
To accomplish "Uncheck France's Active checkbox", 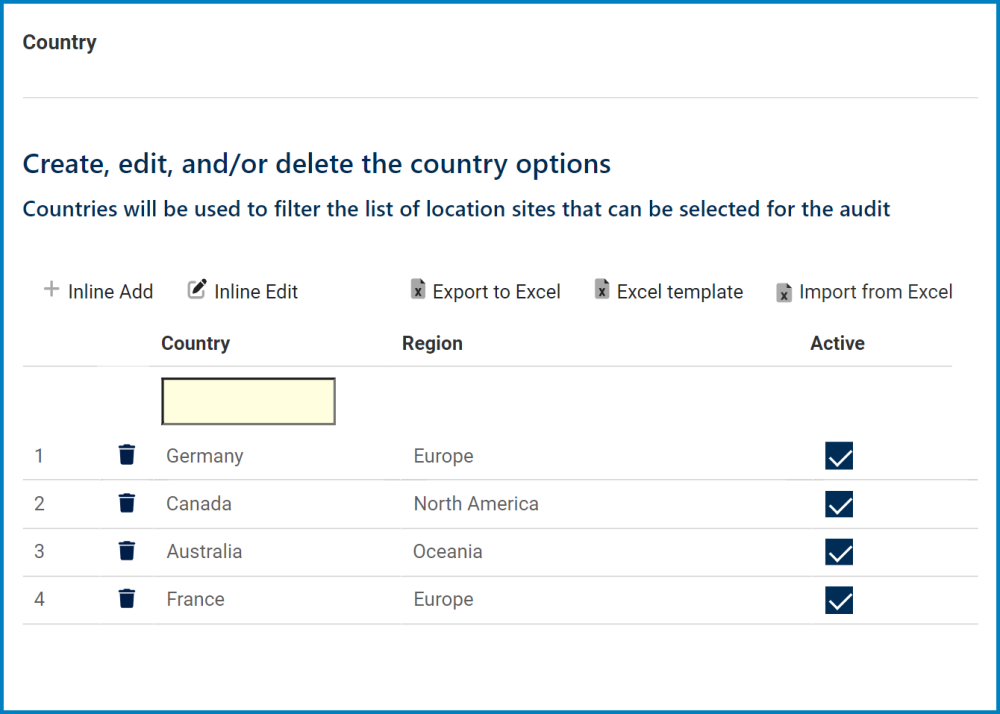I will [x=839, y=600].
